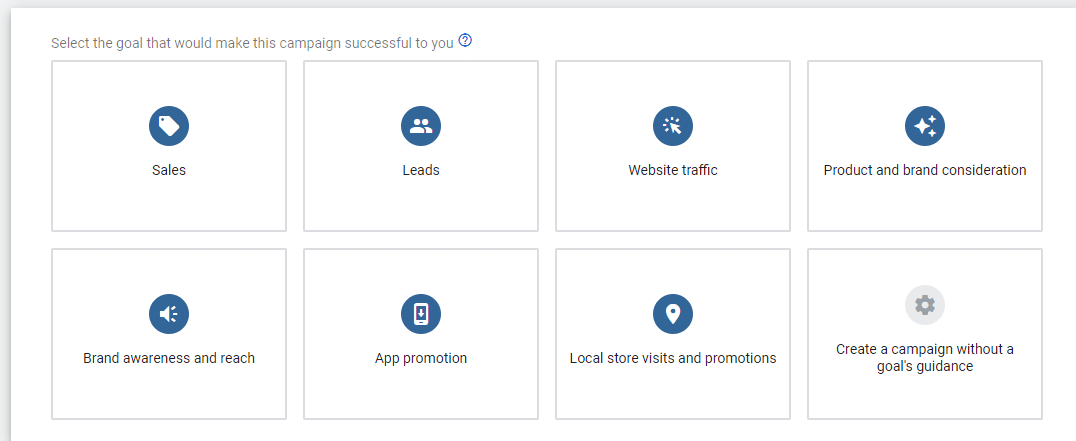The image size is (1076, 441).
Task: Select "Product and brand consideration" label
Action: coord(925,170)
